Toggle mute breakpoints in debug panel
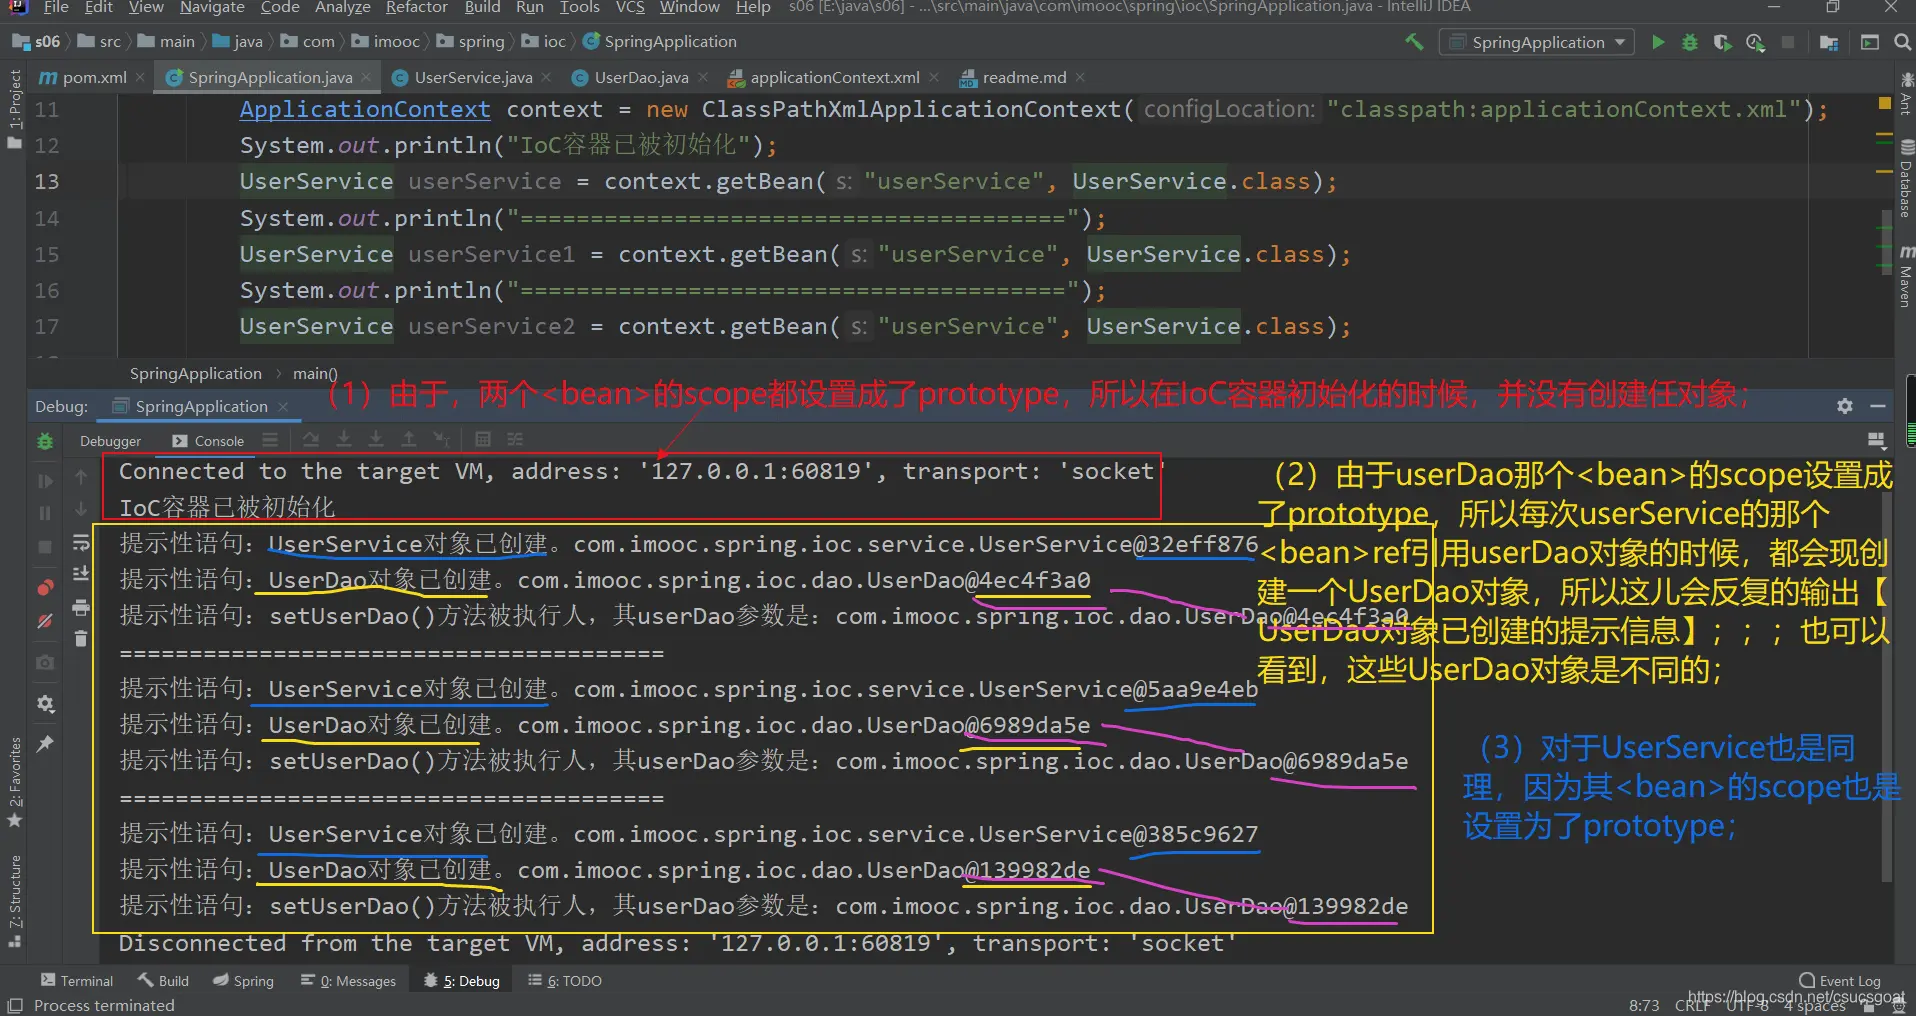 pyautogui.click(x=45, y=621)
